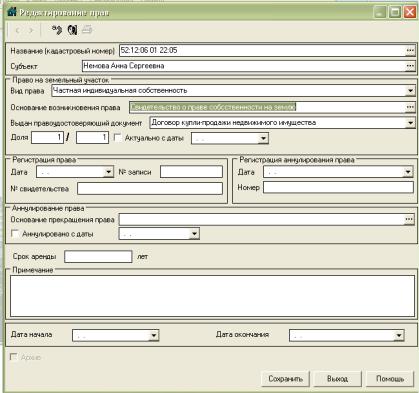The image size is (419, 393).
Task: Toggle the Актуально с даты checkbox
Action: point(118,137)
